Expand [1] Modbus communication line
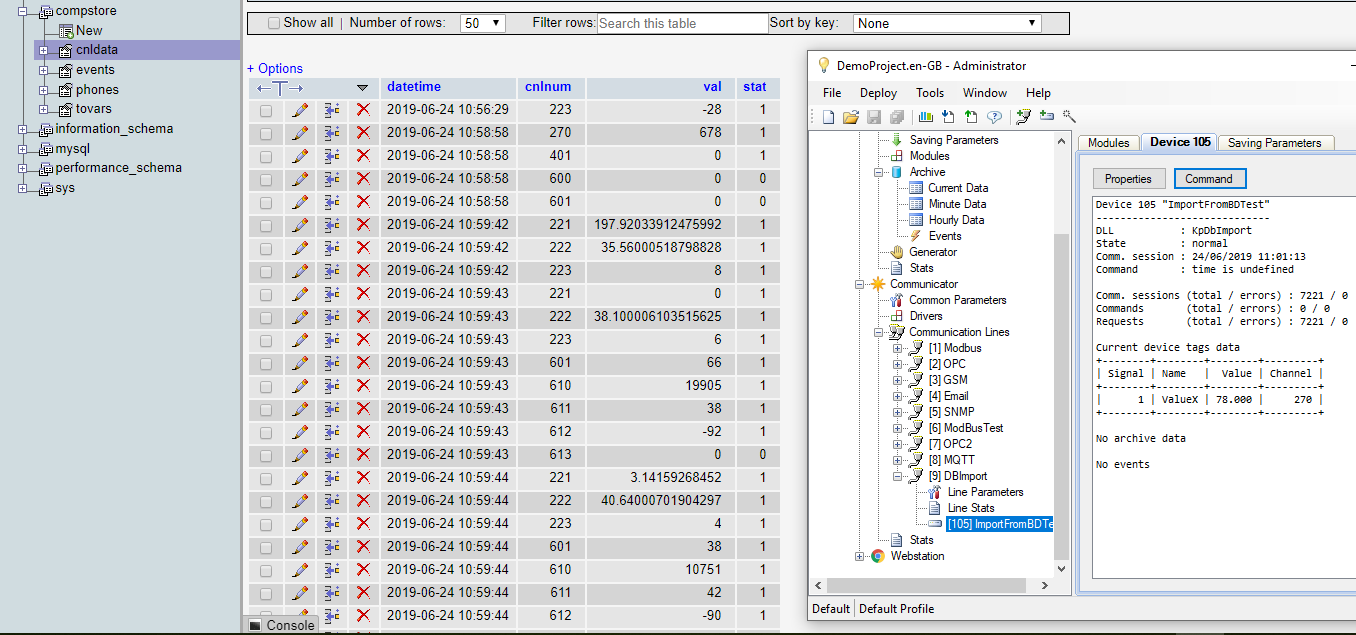 [x=898, y=348]
